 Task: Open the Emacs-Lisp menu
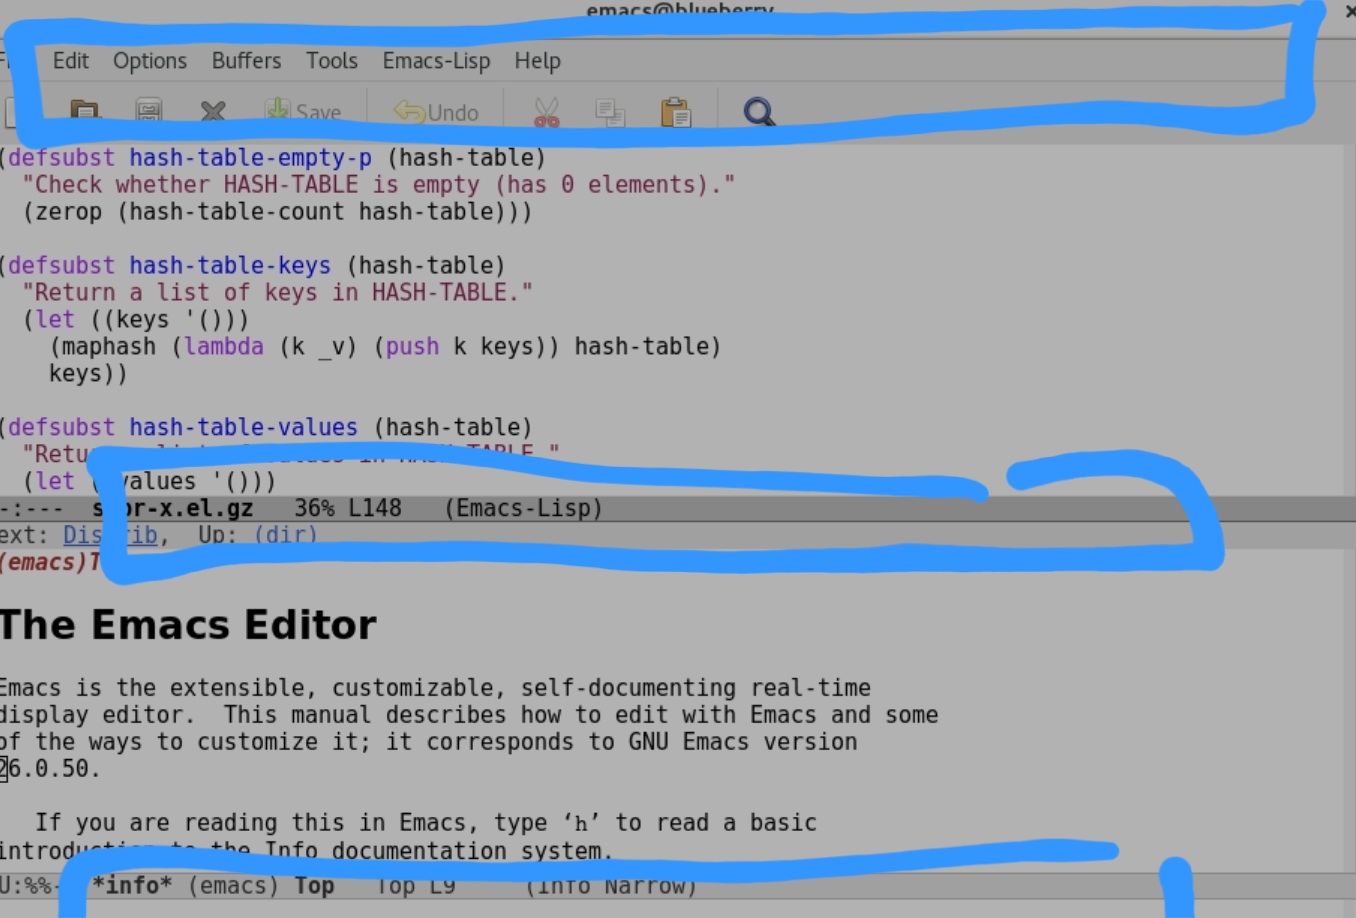click(436, 61)
